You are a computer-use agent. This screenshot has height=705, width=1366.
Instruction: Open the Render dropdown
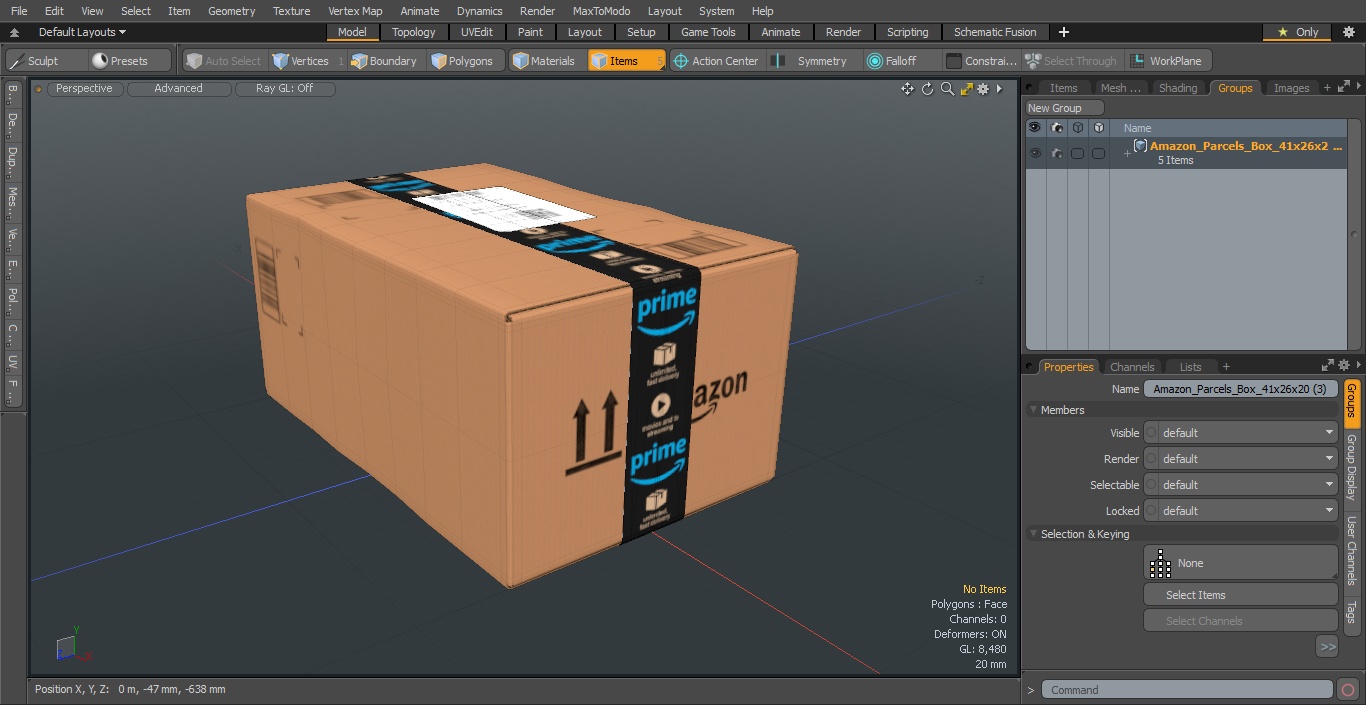pyautogui.click(x=1247, y=459)
